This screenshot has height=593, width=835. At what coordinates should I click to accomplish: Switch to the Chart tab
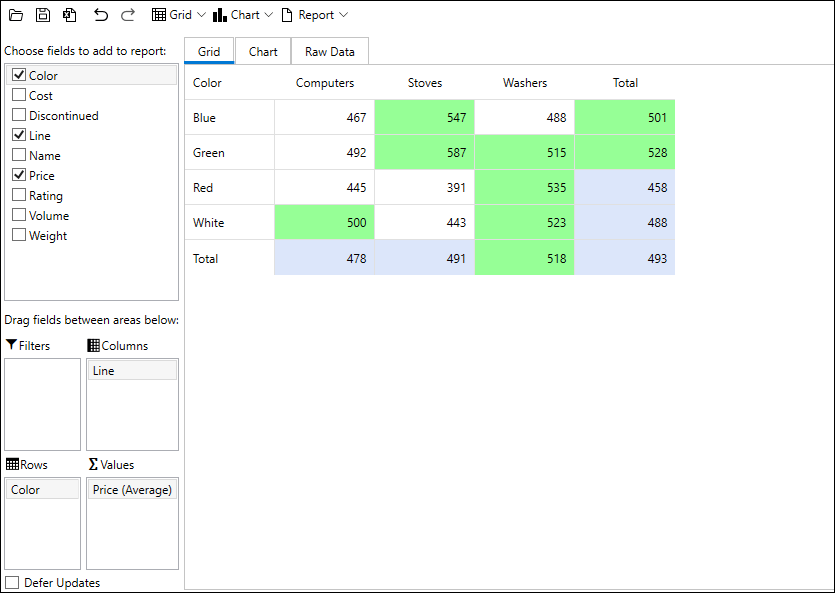pyautogui.click(x=262, y=51)
